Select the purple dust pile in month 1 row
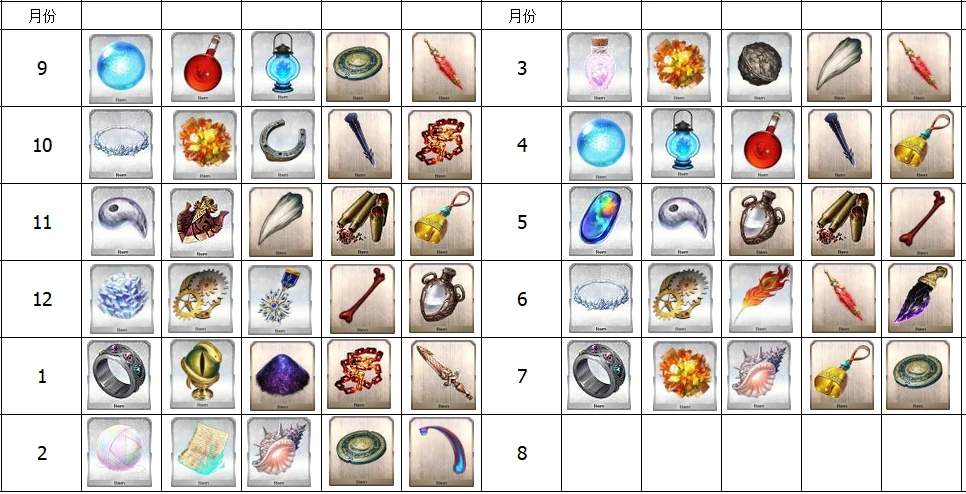The image size is (966, 494). 282,376
